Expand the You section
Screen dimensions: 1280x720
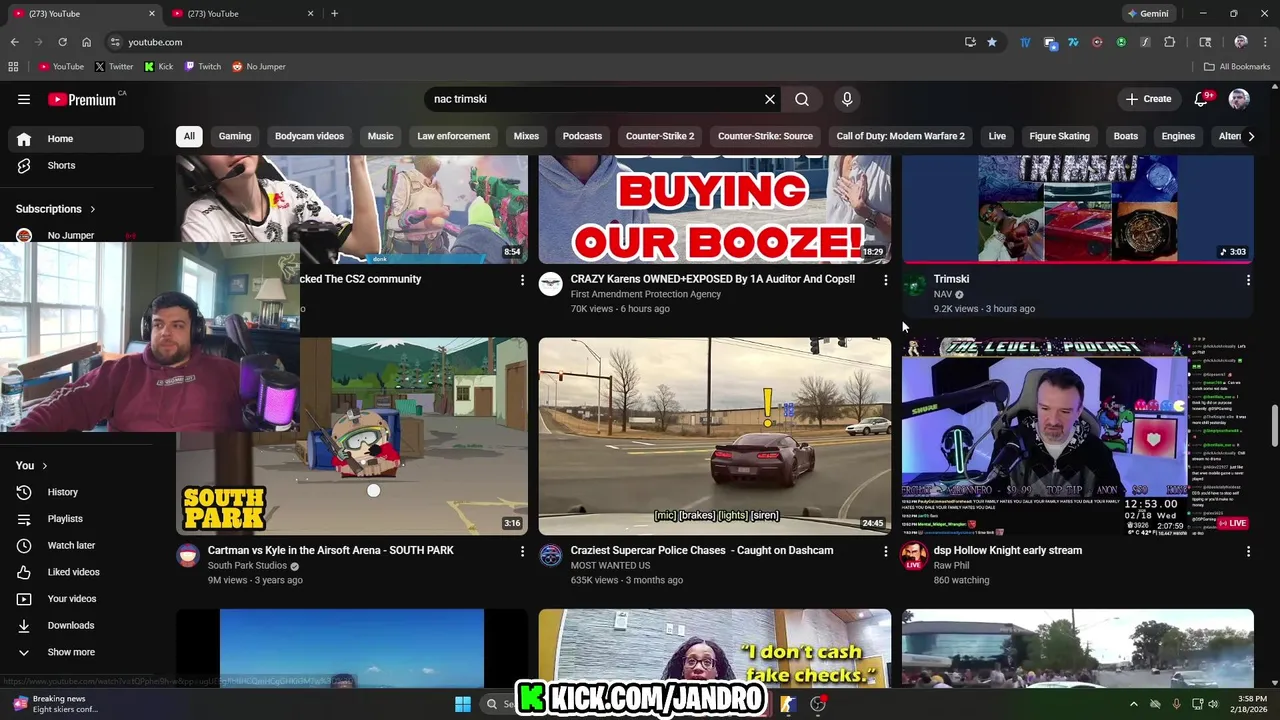click(x=32, y=465)
